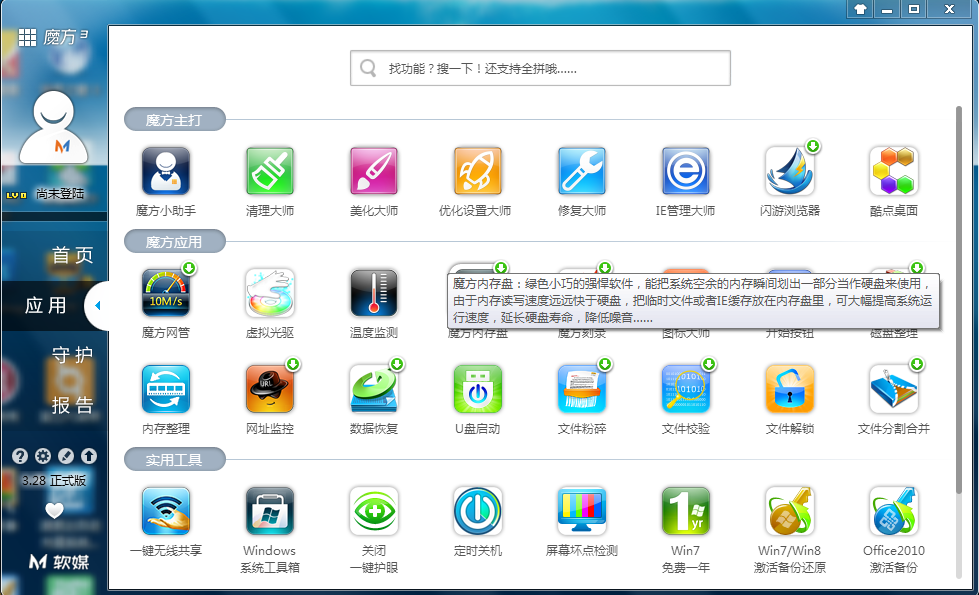The width and height of the screenshot is (979, 595).
Task: Open U盘启动 USB boot tool
Action: [x=478, y=389]
